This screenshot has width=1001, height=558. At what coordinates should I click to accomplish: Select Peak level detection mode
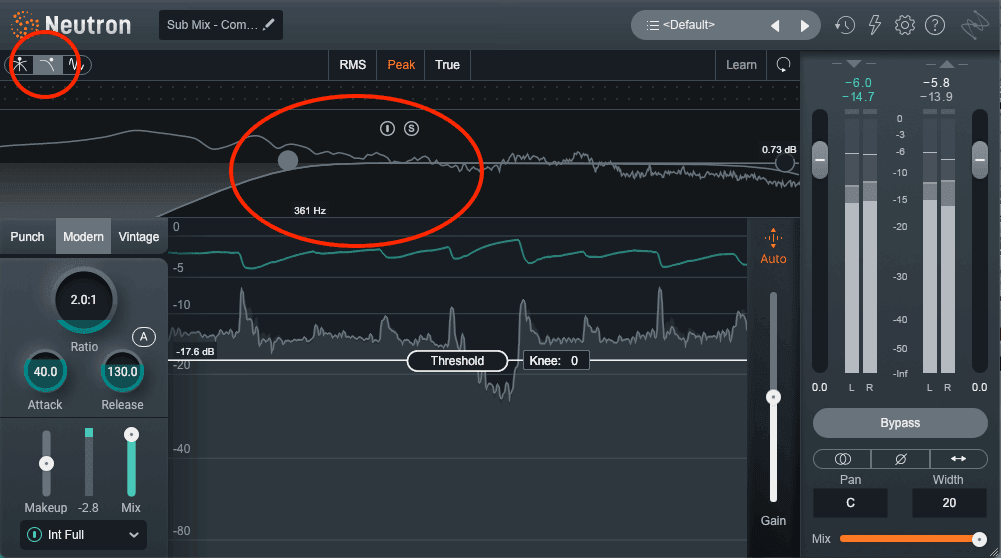tap(401, 64)
